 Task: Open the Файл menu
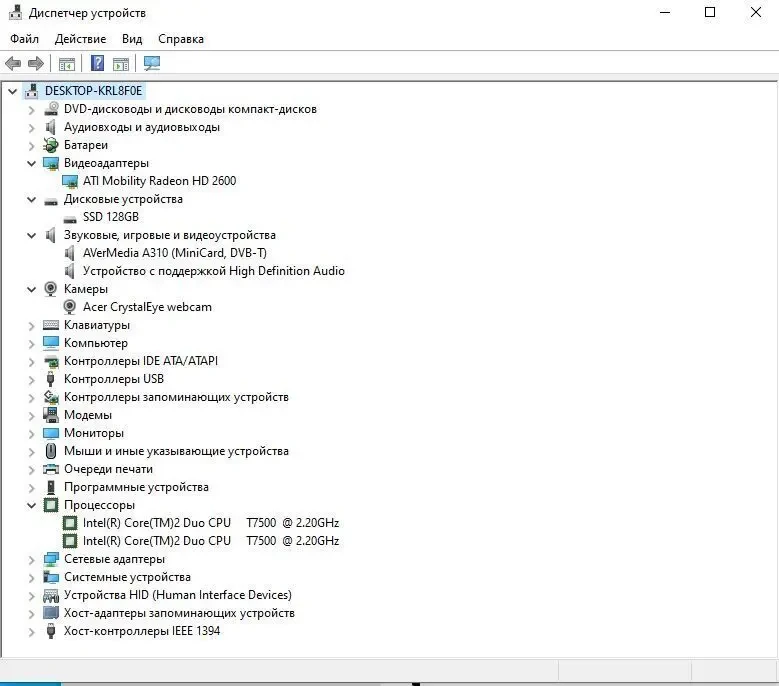coord(24,39)
